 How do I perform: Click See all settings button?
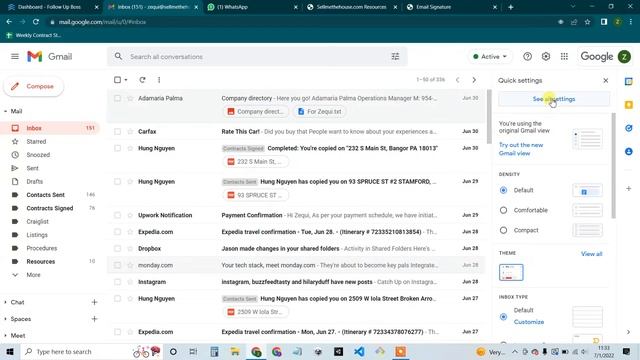[554, 99]
